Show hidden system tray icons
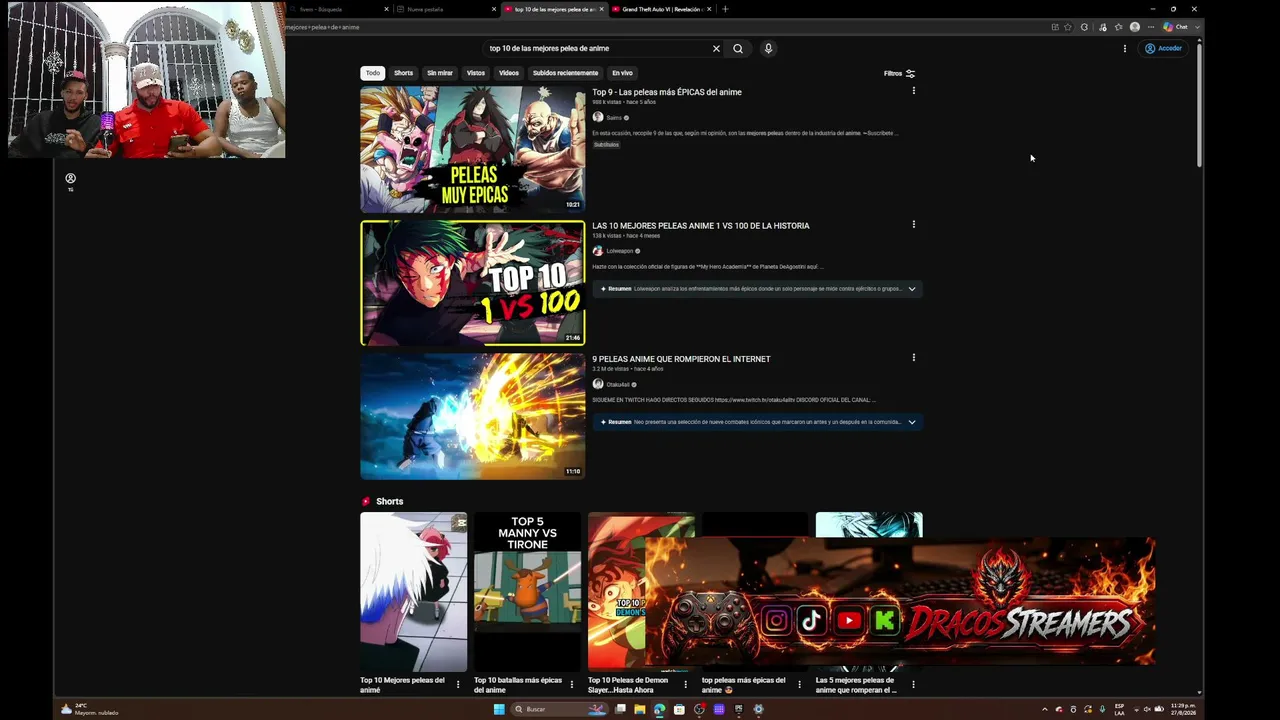Screen dimensions: 1280x720 coord(1045,709)
